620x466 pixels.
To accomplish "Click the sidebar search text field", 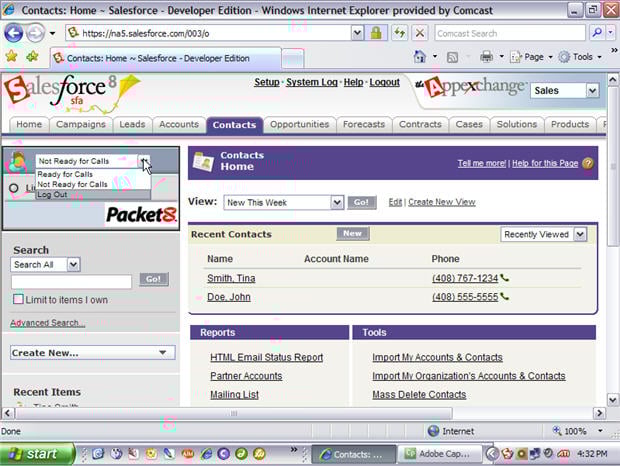I will click(71, 282).
